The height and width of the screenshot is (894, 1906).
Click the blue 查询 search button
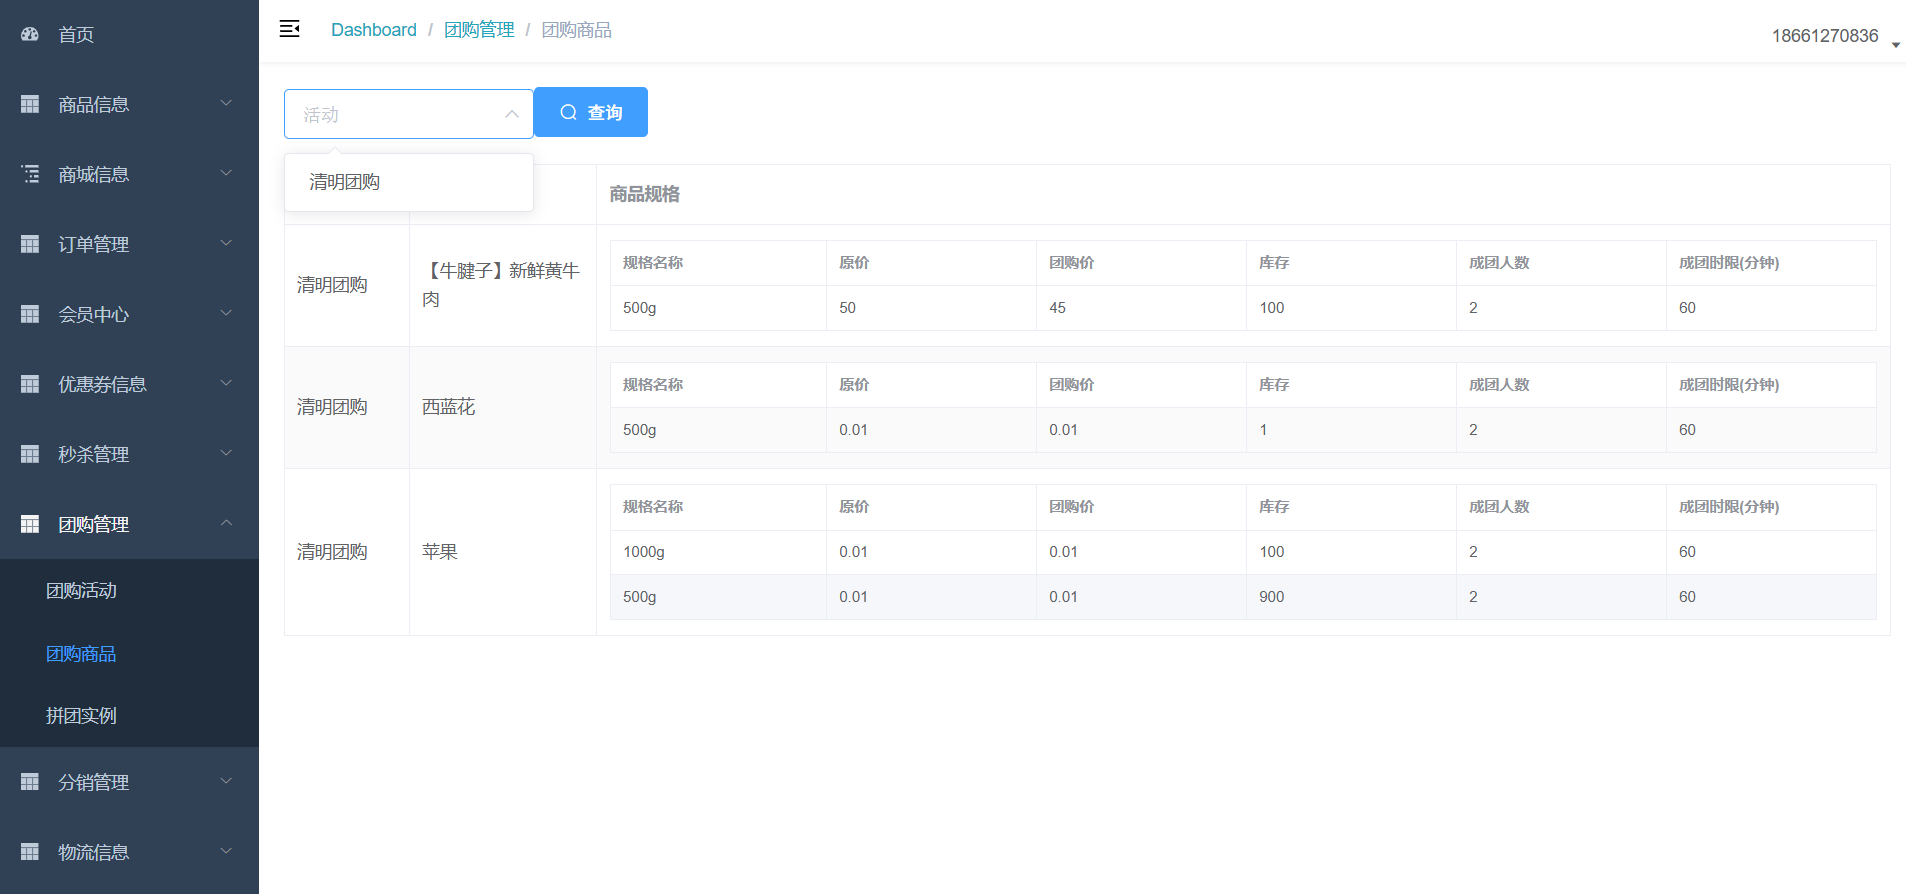click(x=591, y=112)
